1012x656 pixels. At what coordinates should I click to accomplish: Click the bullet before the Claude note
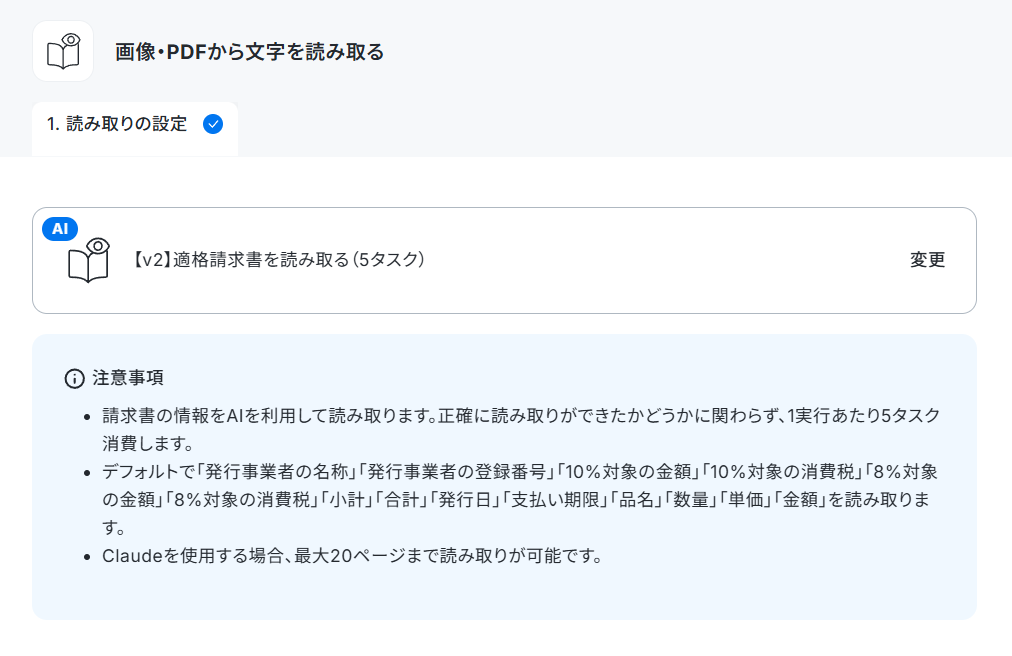87,557
